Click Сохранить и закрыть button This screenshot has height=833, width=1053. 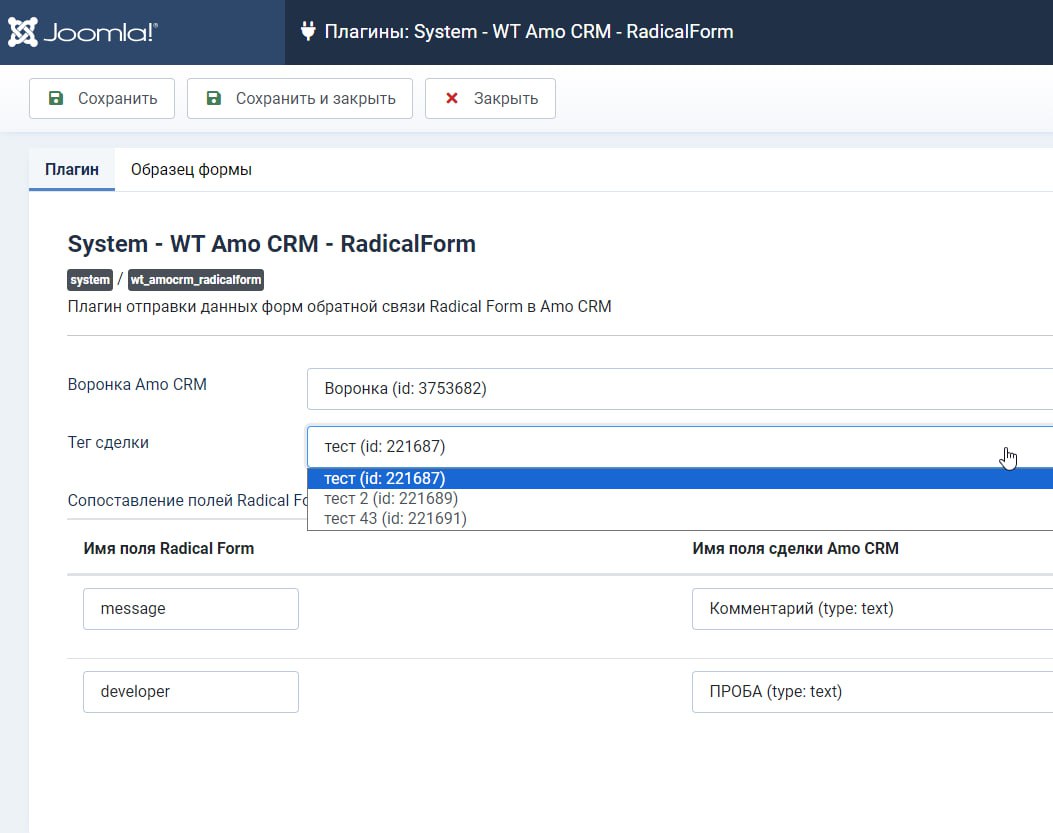tap(300, 99)
